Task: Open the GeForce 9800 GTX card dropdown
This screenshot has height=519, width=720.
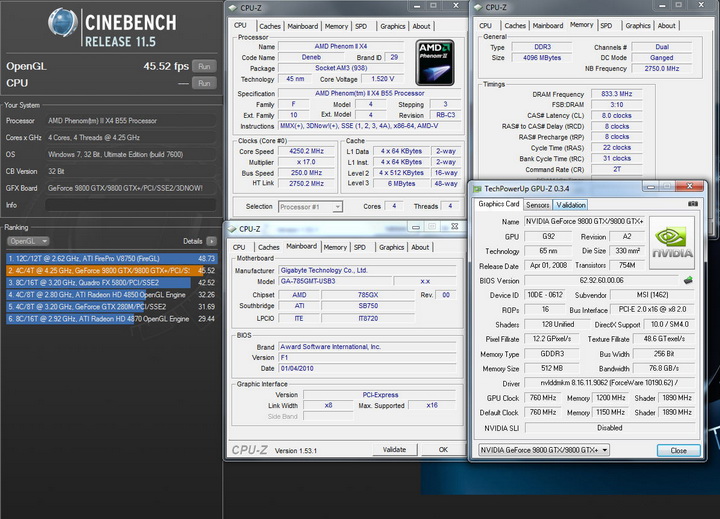Action: 544,450
